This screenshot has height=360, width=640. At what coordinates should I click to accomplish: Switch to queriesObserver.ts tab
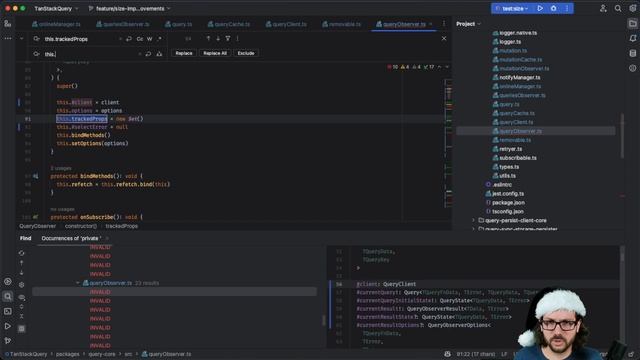(x=122, y=24)
